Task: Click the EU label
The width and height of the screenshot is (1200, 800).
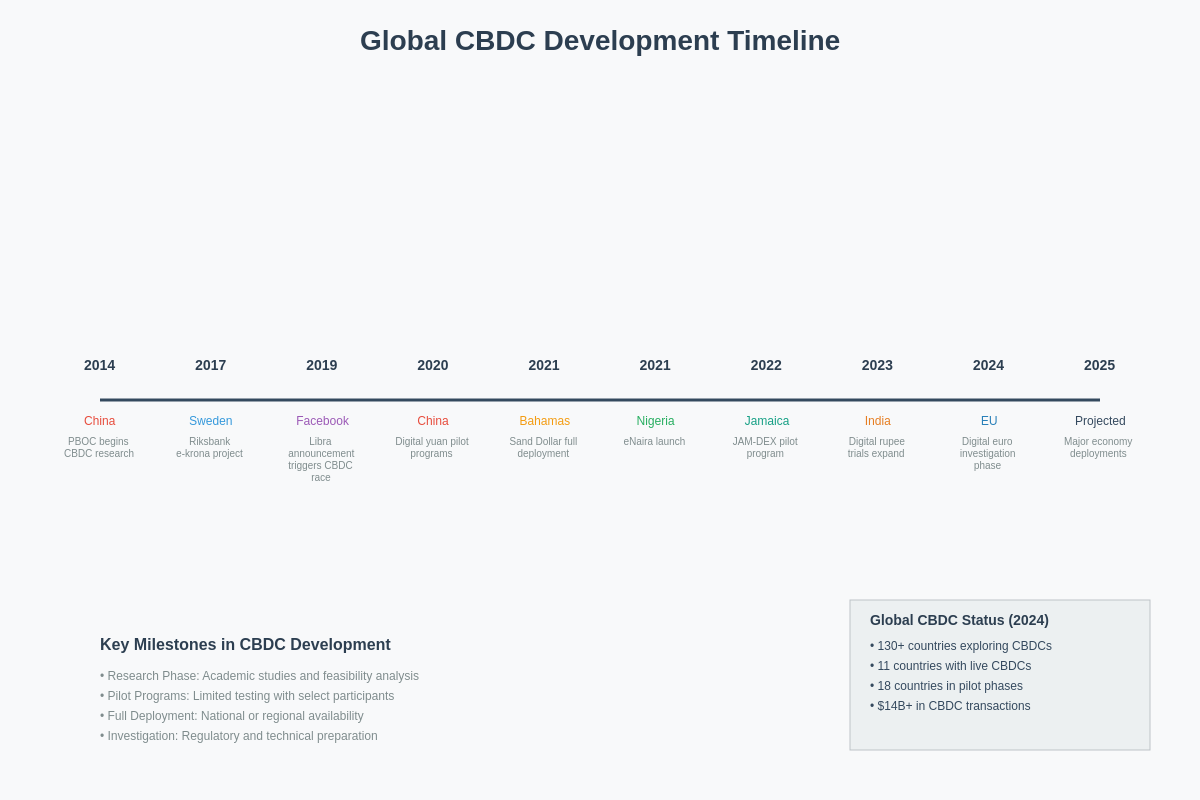Action: coord(988,421)
